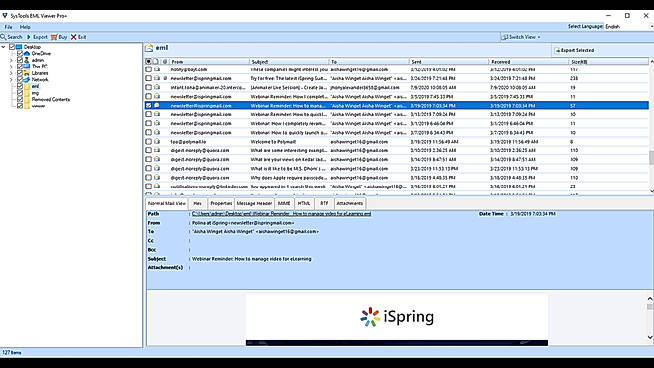
Task: Click the select-all checkbox in list header
Action: [x=148, y=61]
